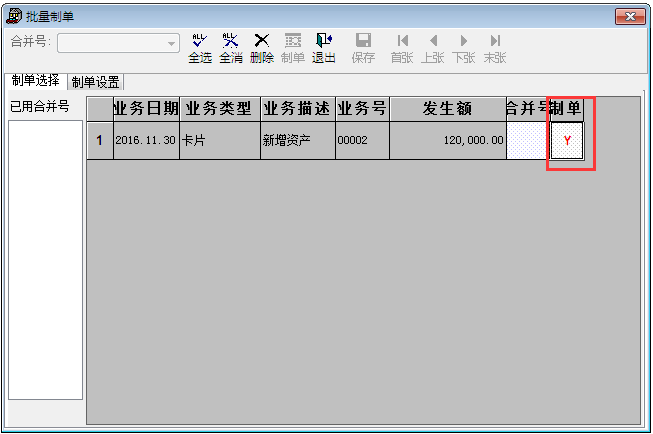Select the 制单选择 tab
This screenshot has width=653, height=434.
[x=35, y=81]
